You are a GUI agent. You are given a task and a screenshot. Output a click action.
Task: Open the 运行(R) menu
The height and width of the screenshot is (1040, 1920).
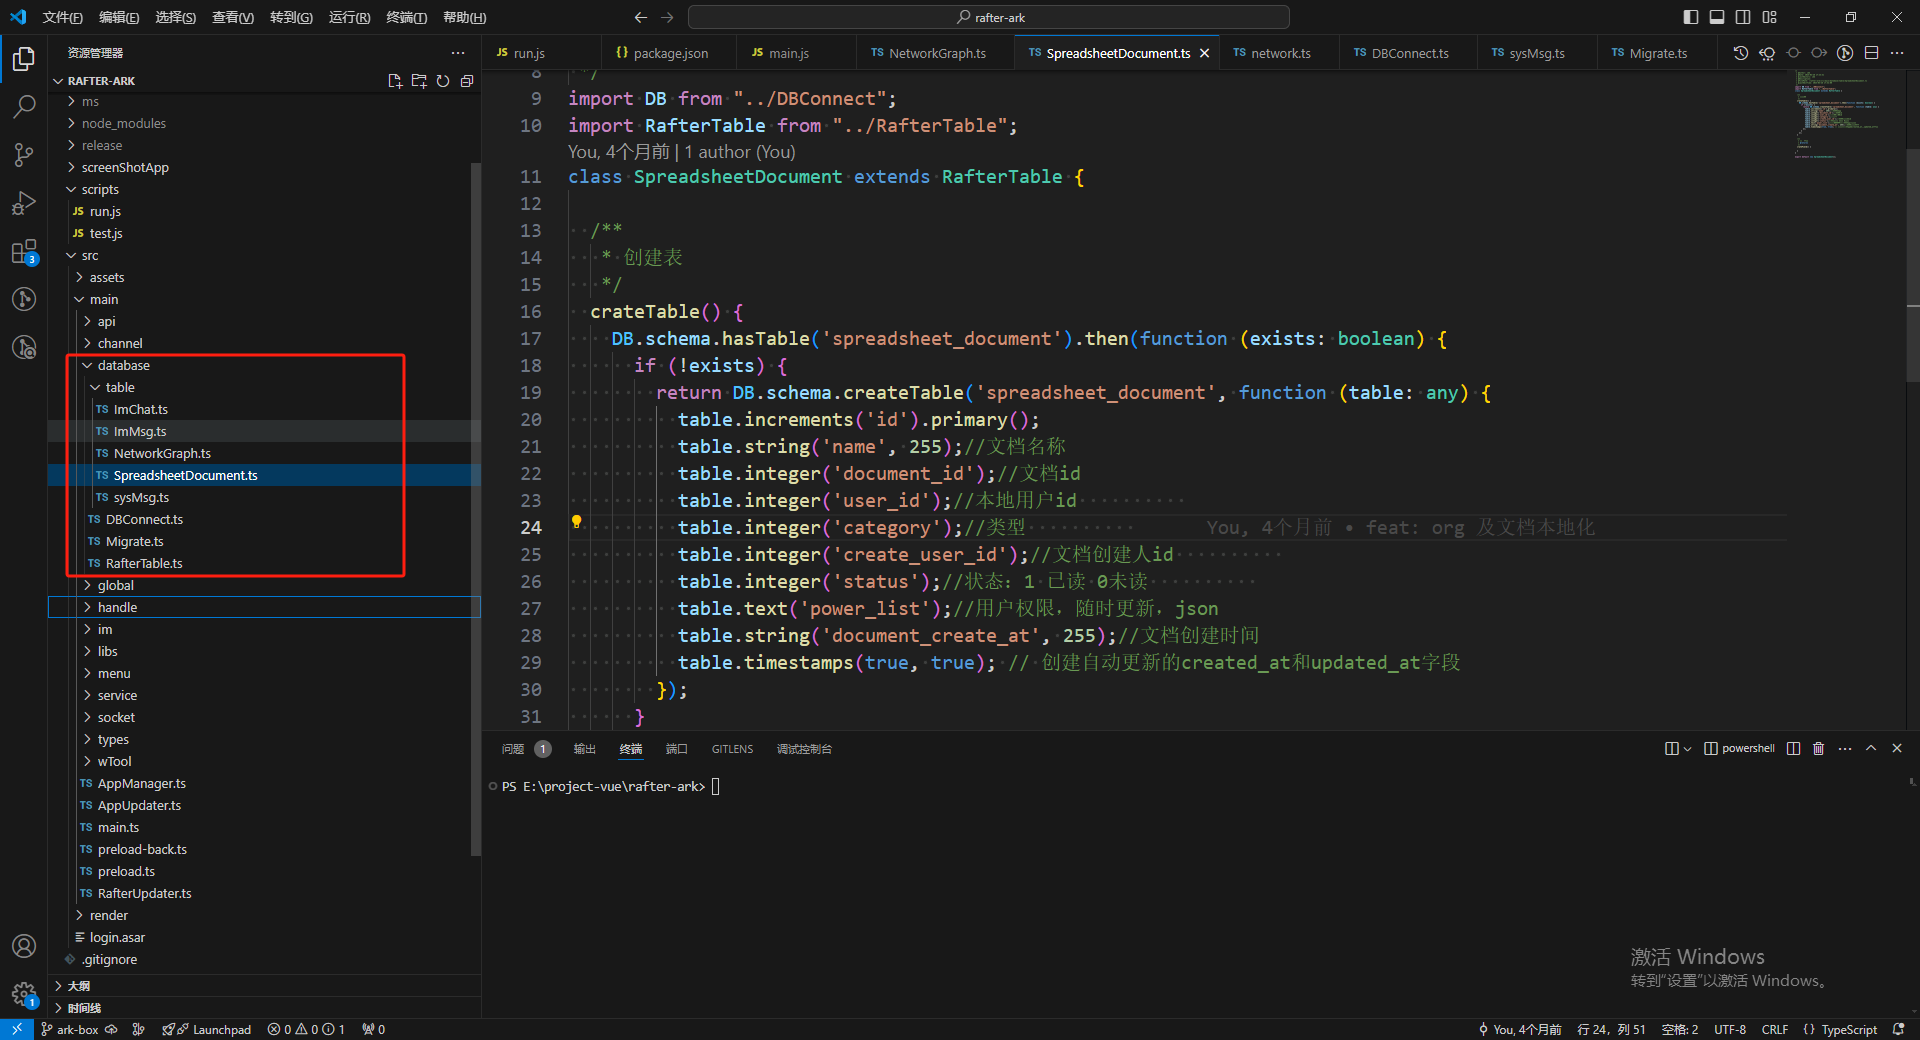point(350,17)
